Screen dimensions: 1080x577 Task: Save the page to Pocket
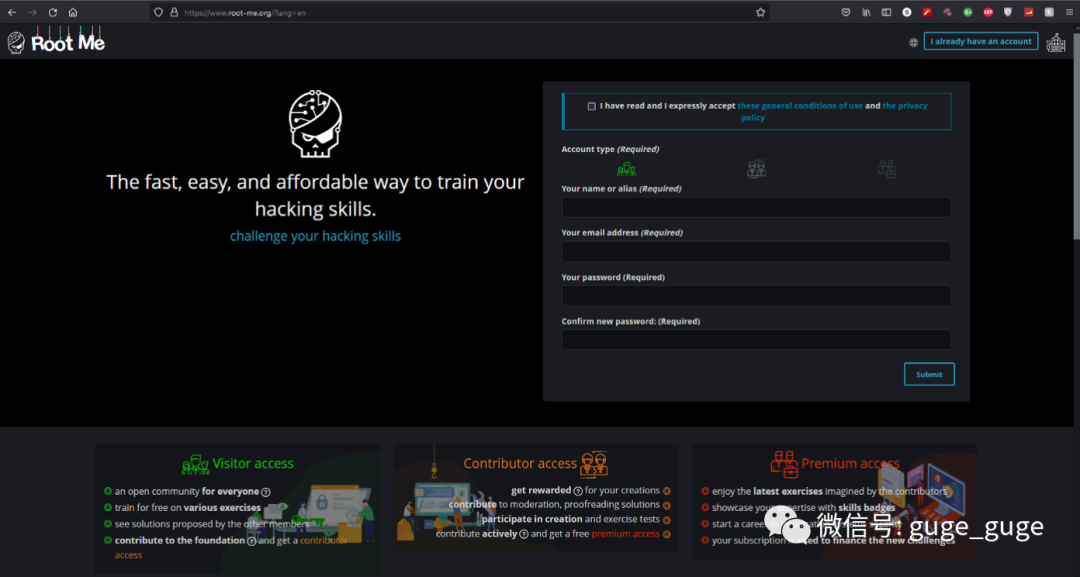point(846,12)
